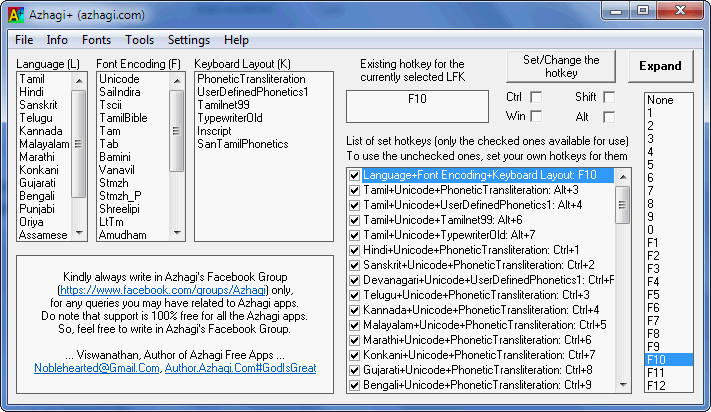This screenshot has width=711, height=412.
Task: Uncheck Bengali+Unicode+PhoneticTransliteration Ctrl+9 checkbox
Action: (x=355, y=385)
